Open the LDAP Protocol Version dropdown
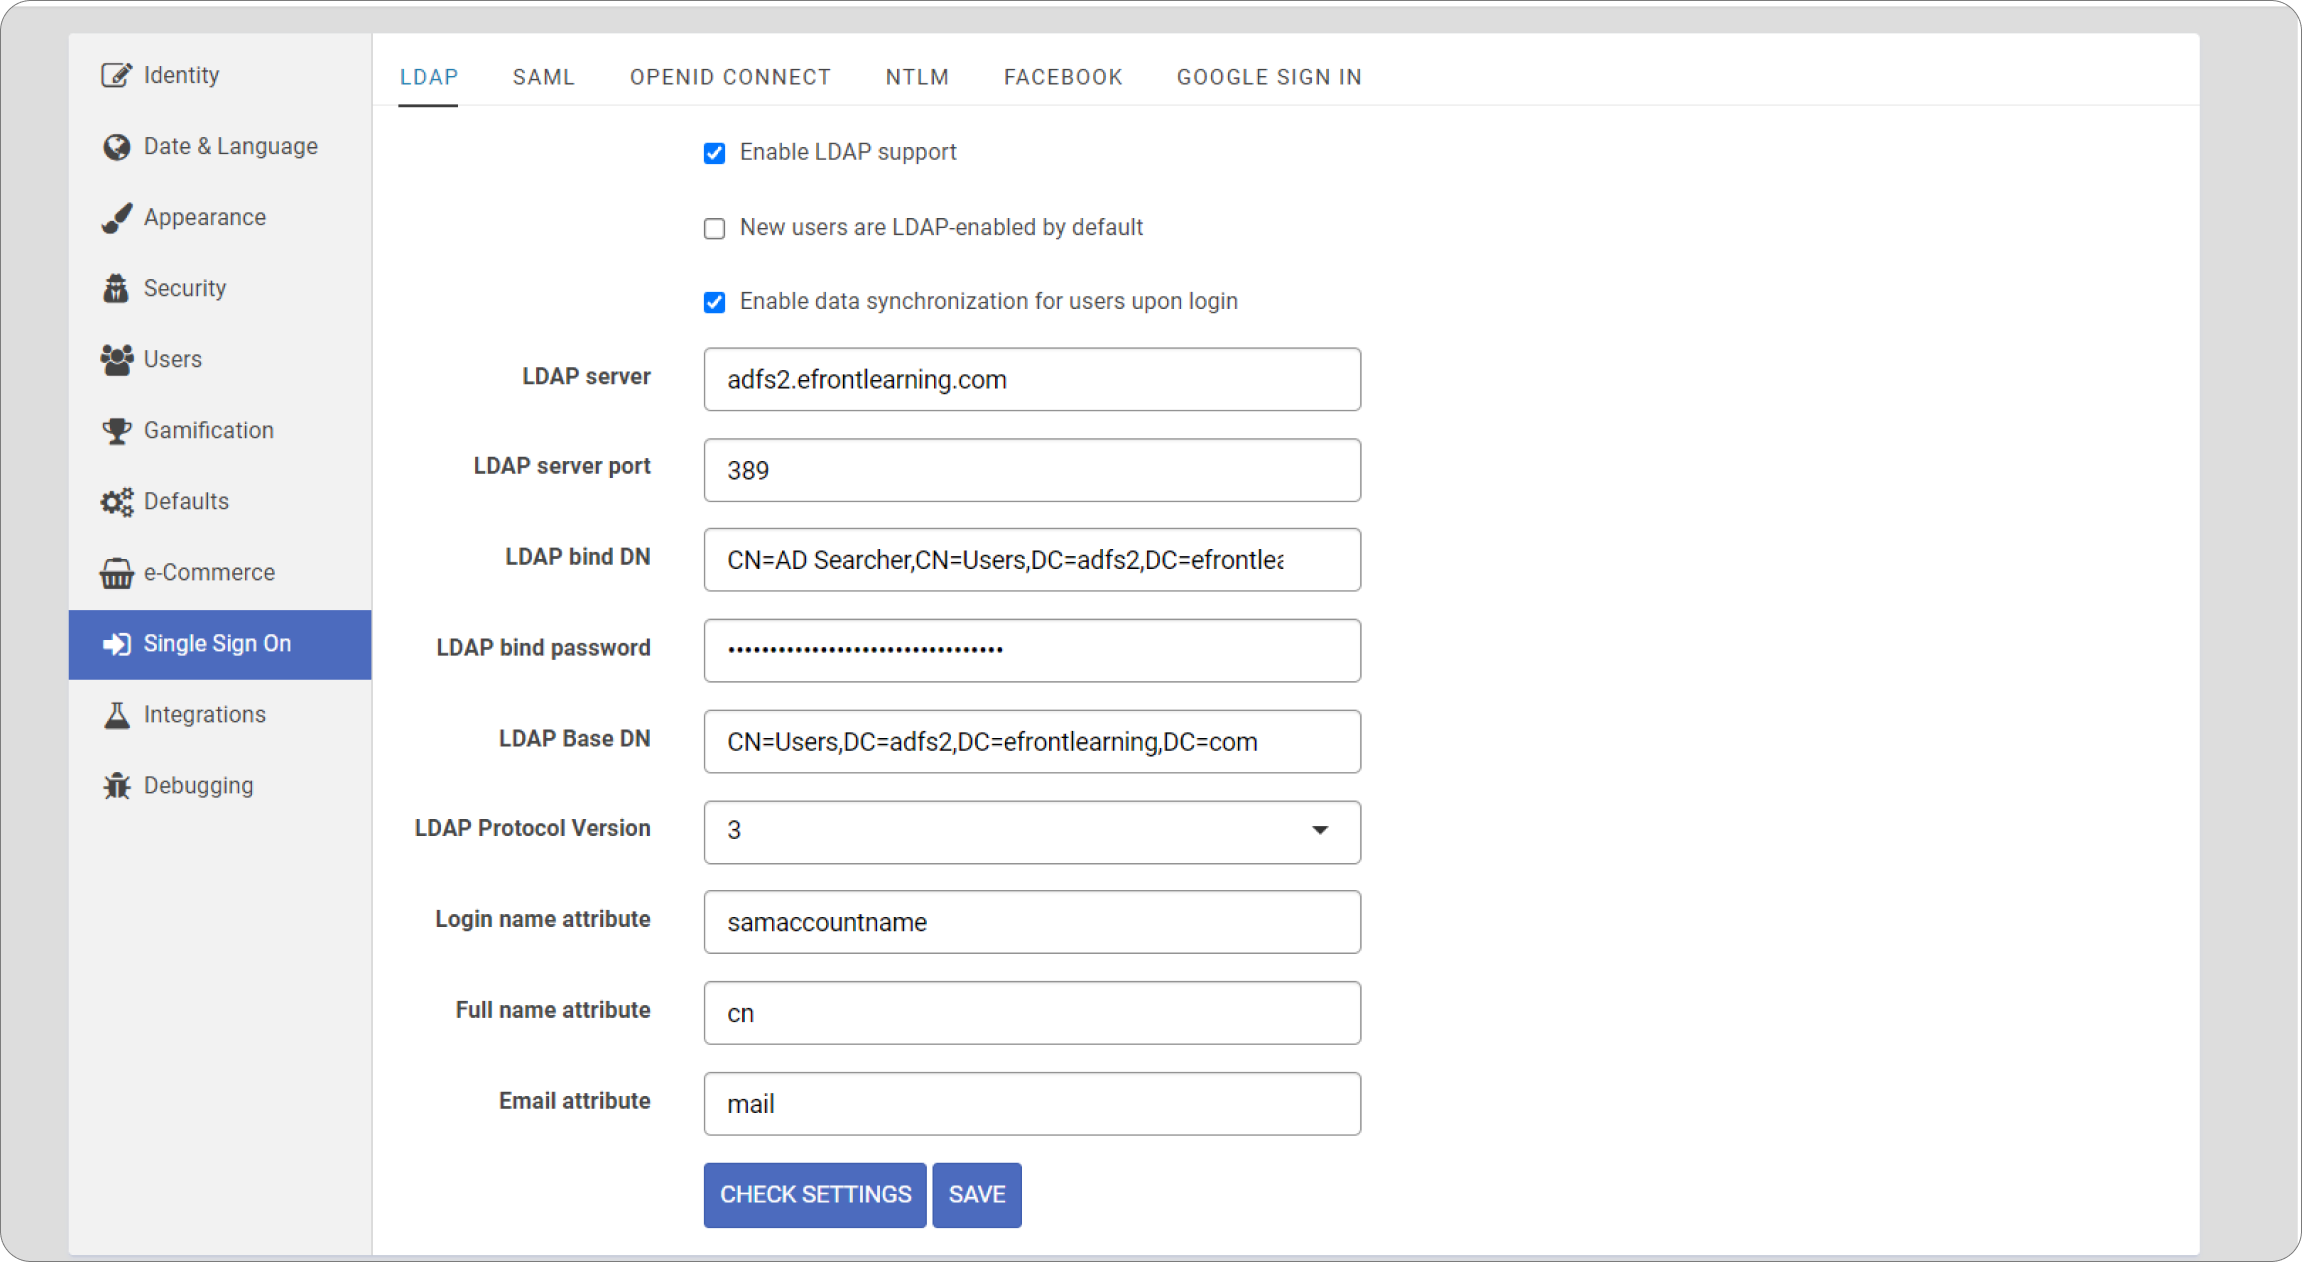2302x1262 pixels. pos(1032,831)
